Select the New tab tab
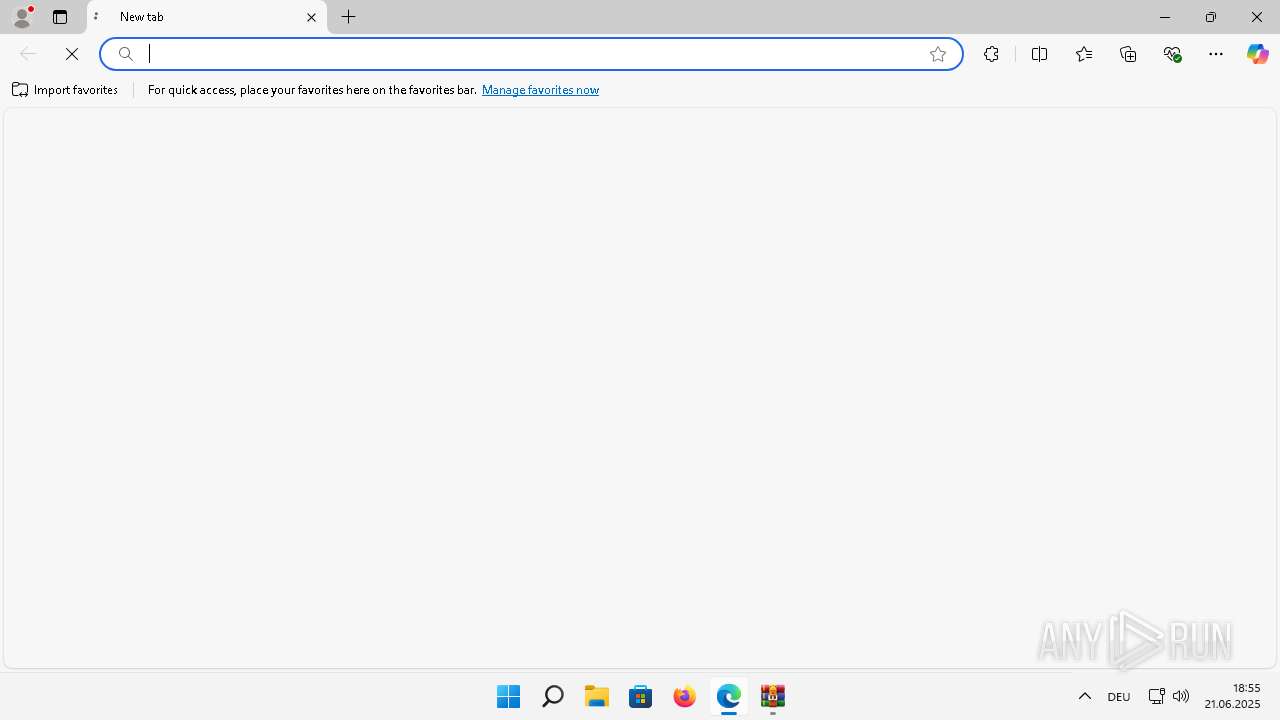Viewport: 1280px width, 720px height. [x=207, y=17]
